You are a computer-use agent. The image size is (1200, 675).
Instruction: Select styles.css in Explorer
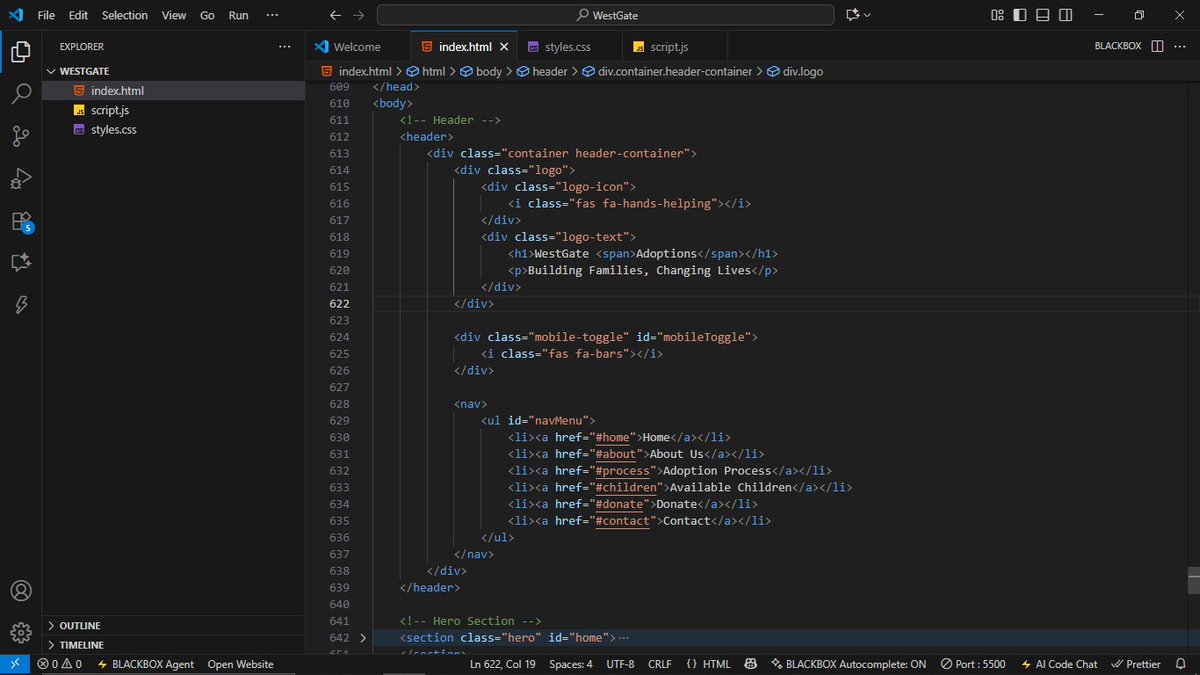(x=113, y=130)
